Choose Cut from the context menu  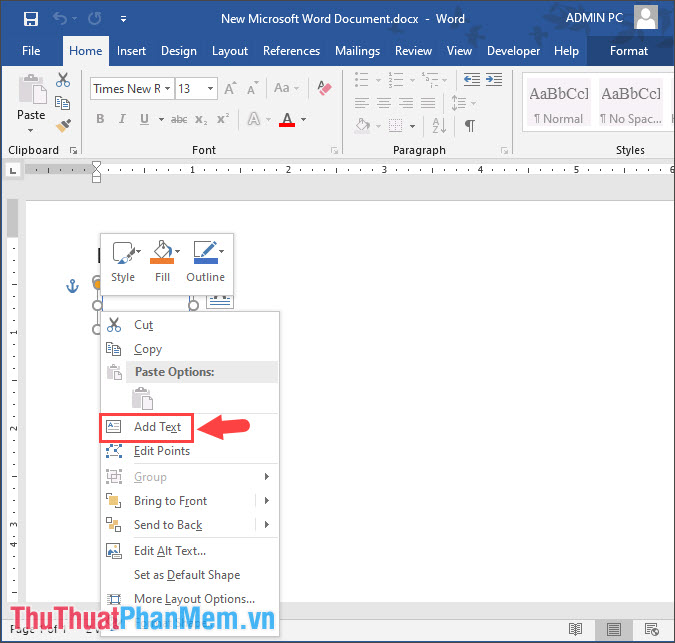pyautogui.click(x=190, y=325)
